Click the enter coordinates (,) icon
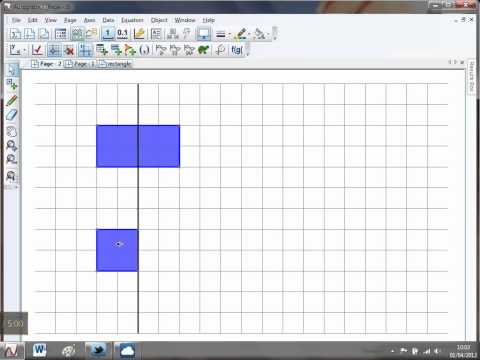480x360 pixels. click(x=144, y=50)
